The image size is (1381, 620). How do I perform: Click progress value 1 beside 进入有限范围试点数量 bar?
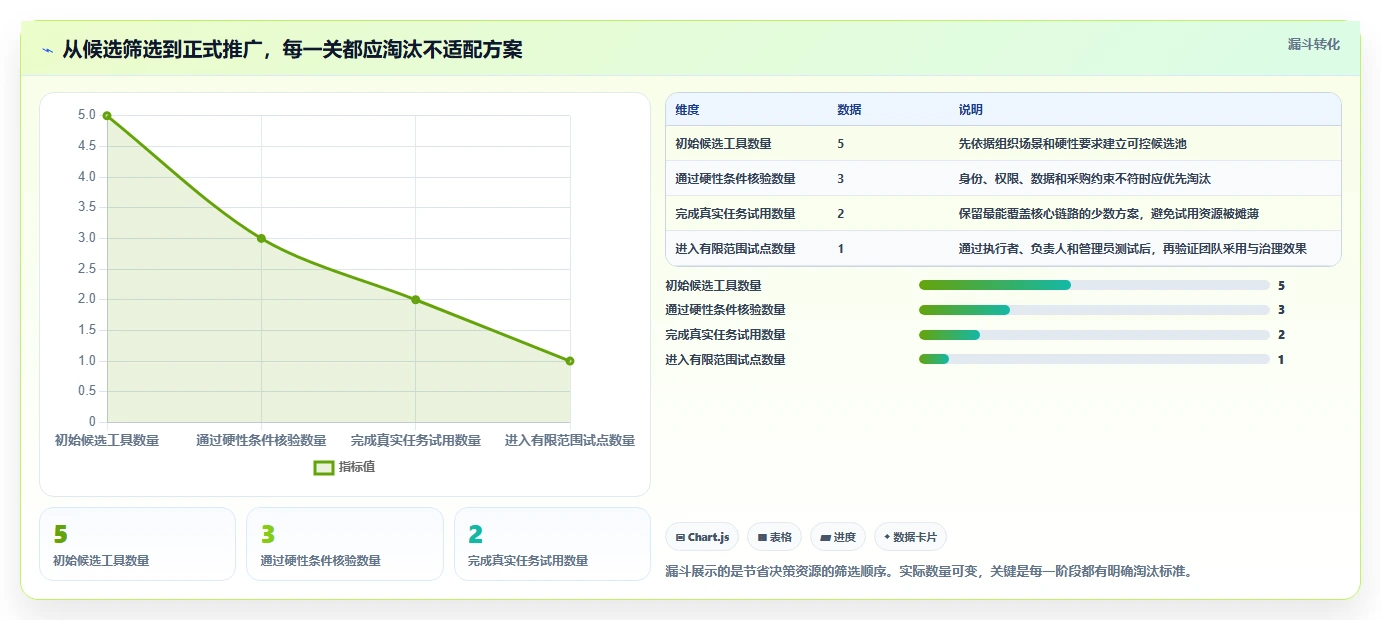click(x=1281, y=359)
